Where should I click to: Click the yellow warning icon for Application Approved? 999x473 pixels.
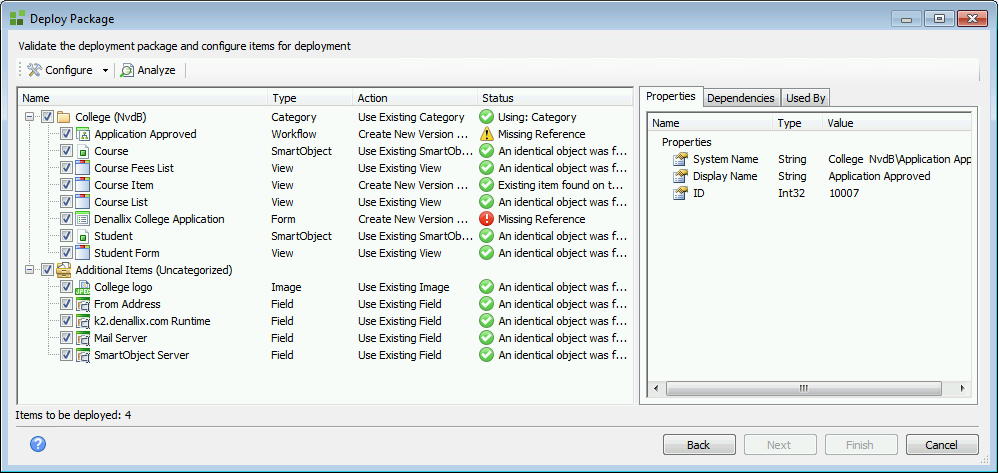[x=487, y=134]
